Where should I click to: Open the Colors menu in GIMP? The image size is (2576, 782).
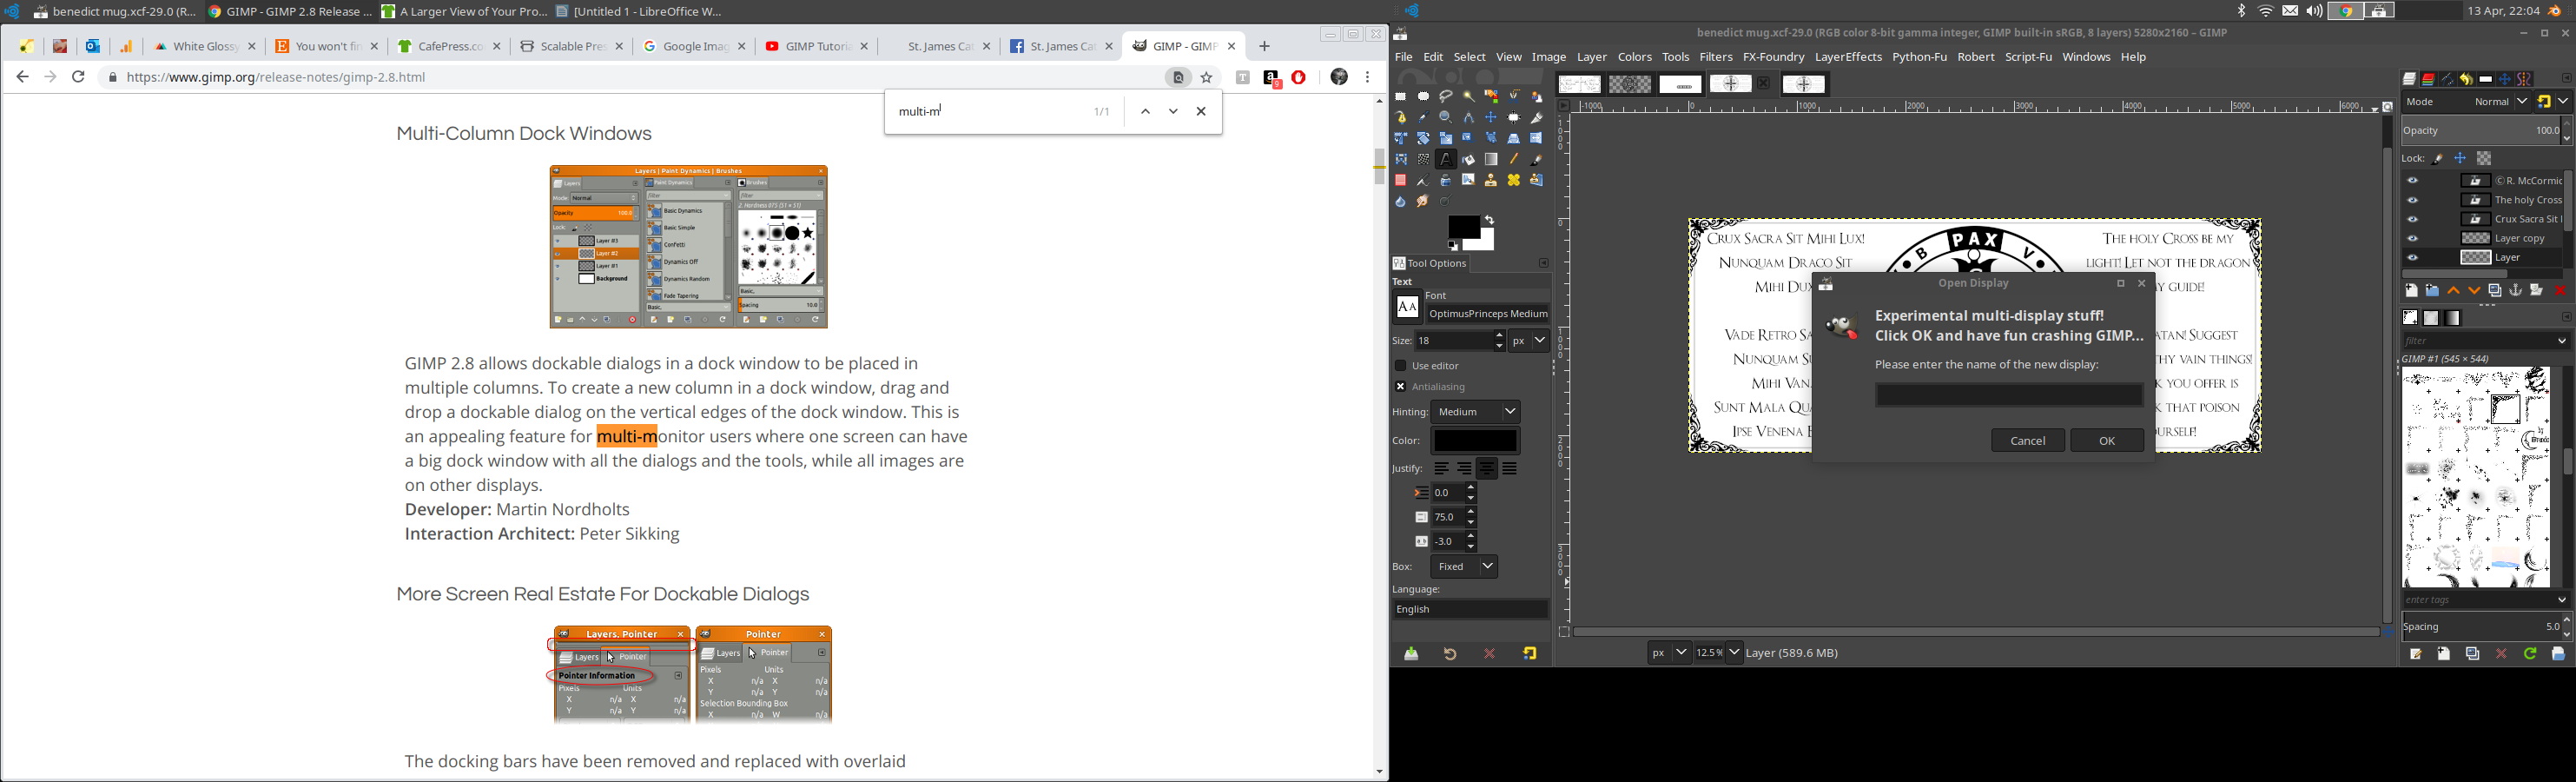pyautogui.click(x=1635, y=58)
